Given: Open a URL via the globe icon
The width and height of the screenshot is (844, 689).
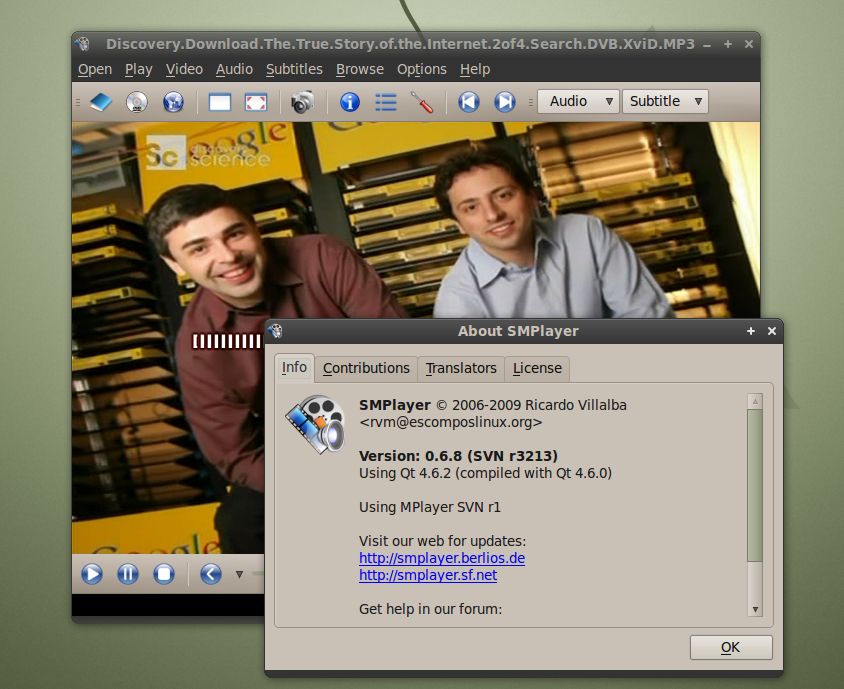Looking at the screenshot, I should 173,102.
